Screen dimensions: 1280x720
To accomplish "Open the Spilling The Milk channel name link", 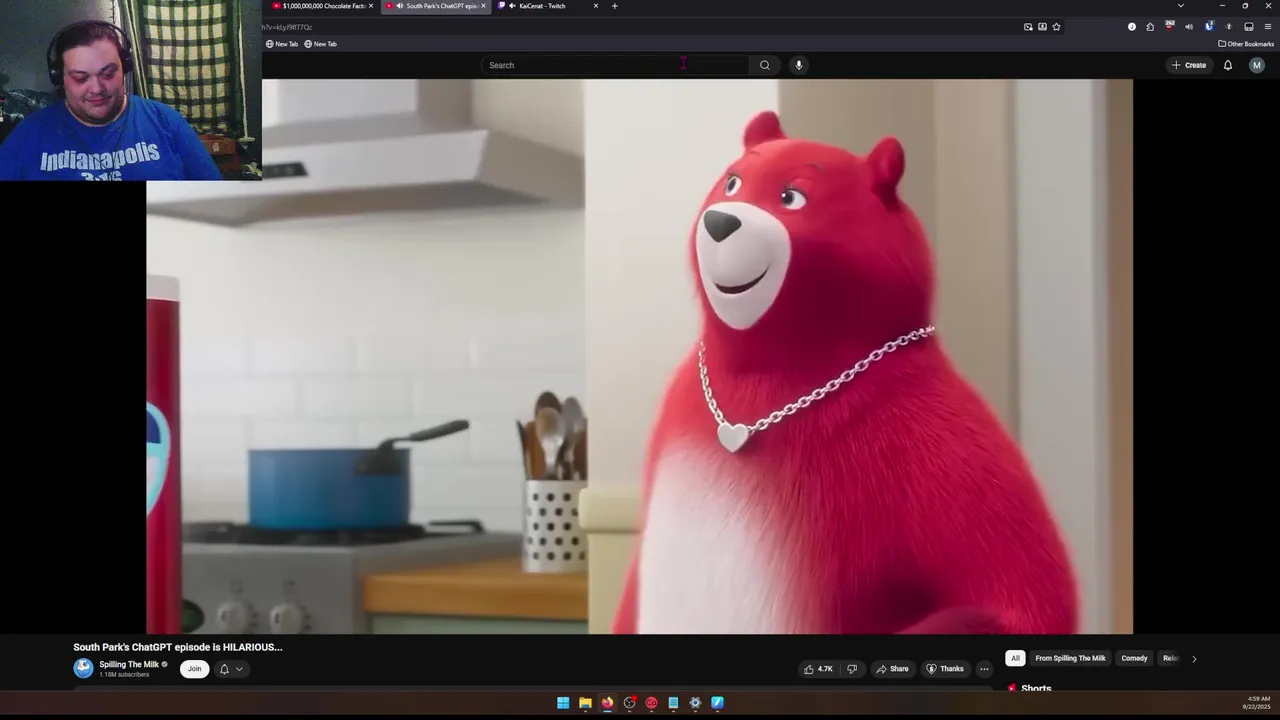I will (x=129, y=664).
